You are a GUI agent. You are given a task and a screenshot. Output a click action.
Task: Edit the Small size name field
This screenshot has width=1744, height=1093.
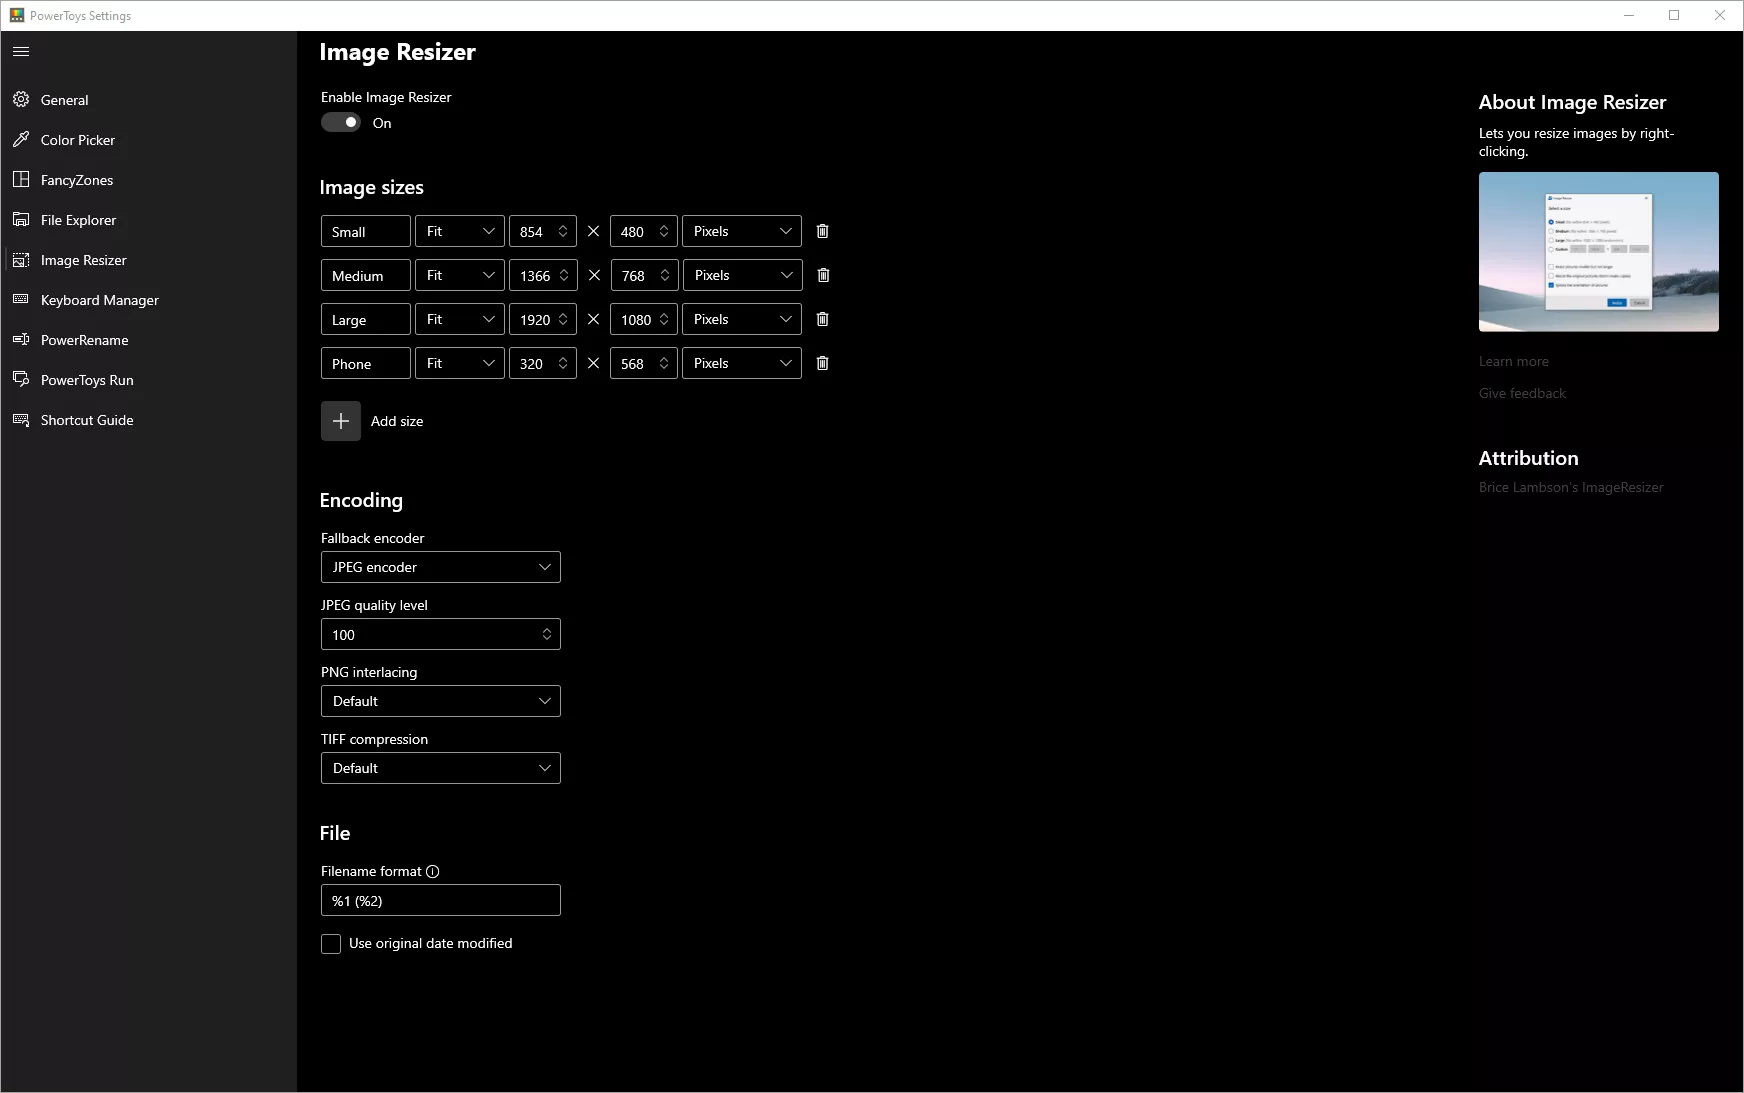click(366, 231)
